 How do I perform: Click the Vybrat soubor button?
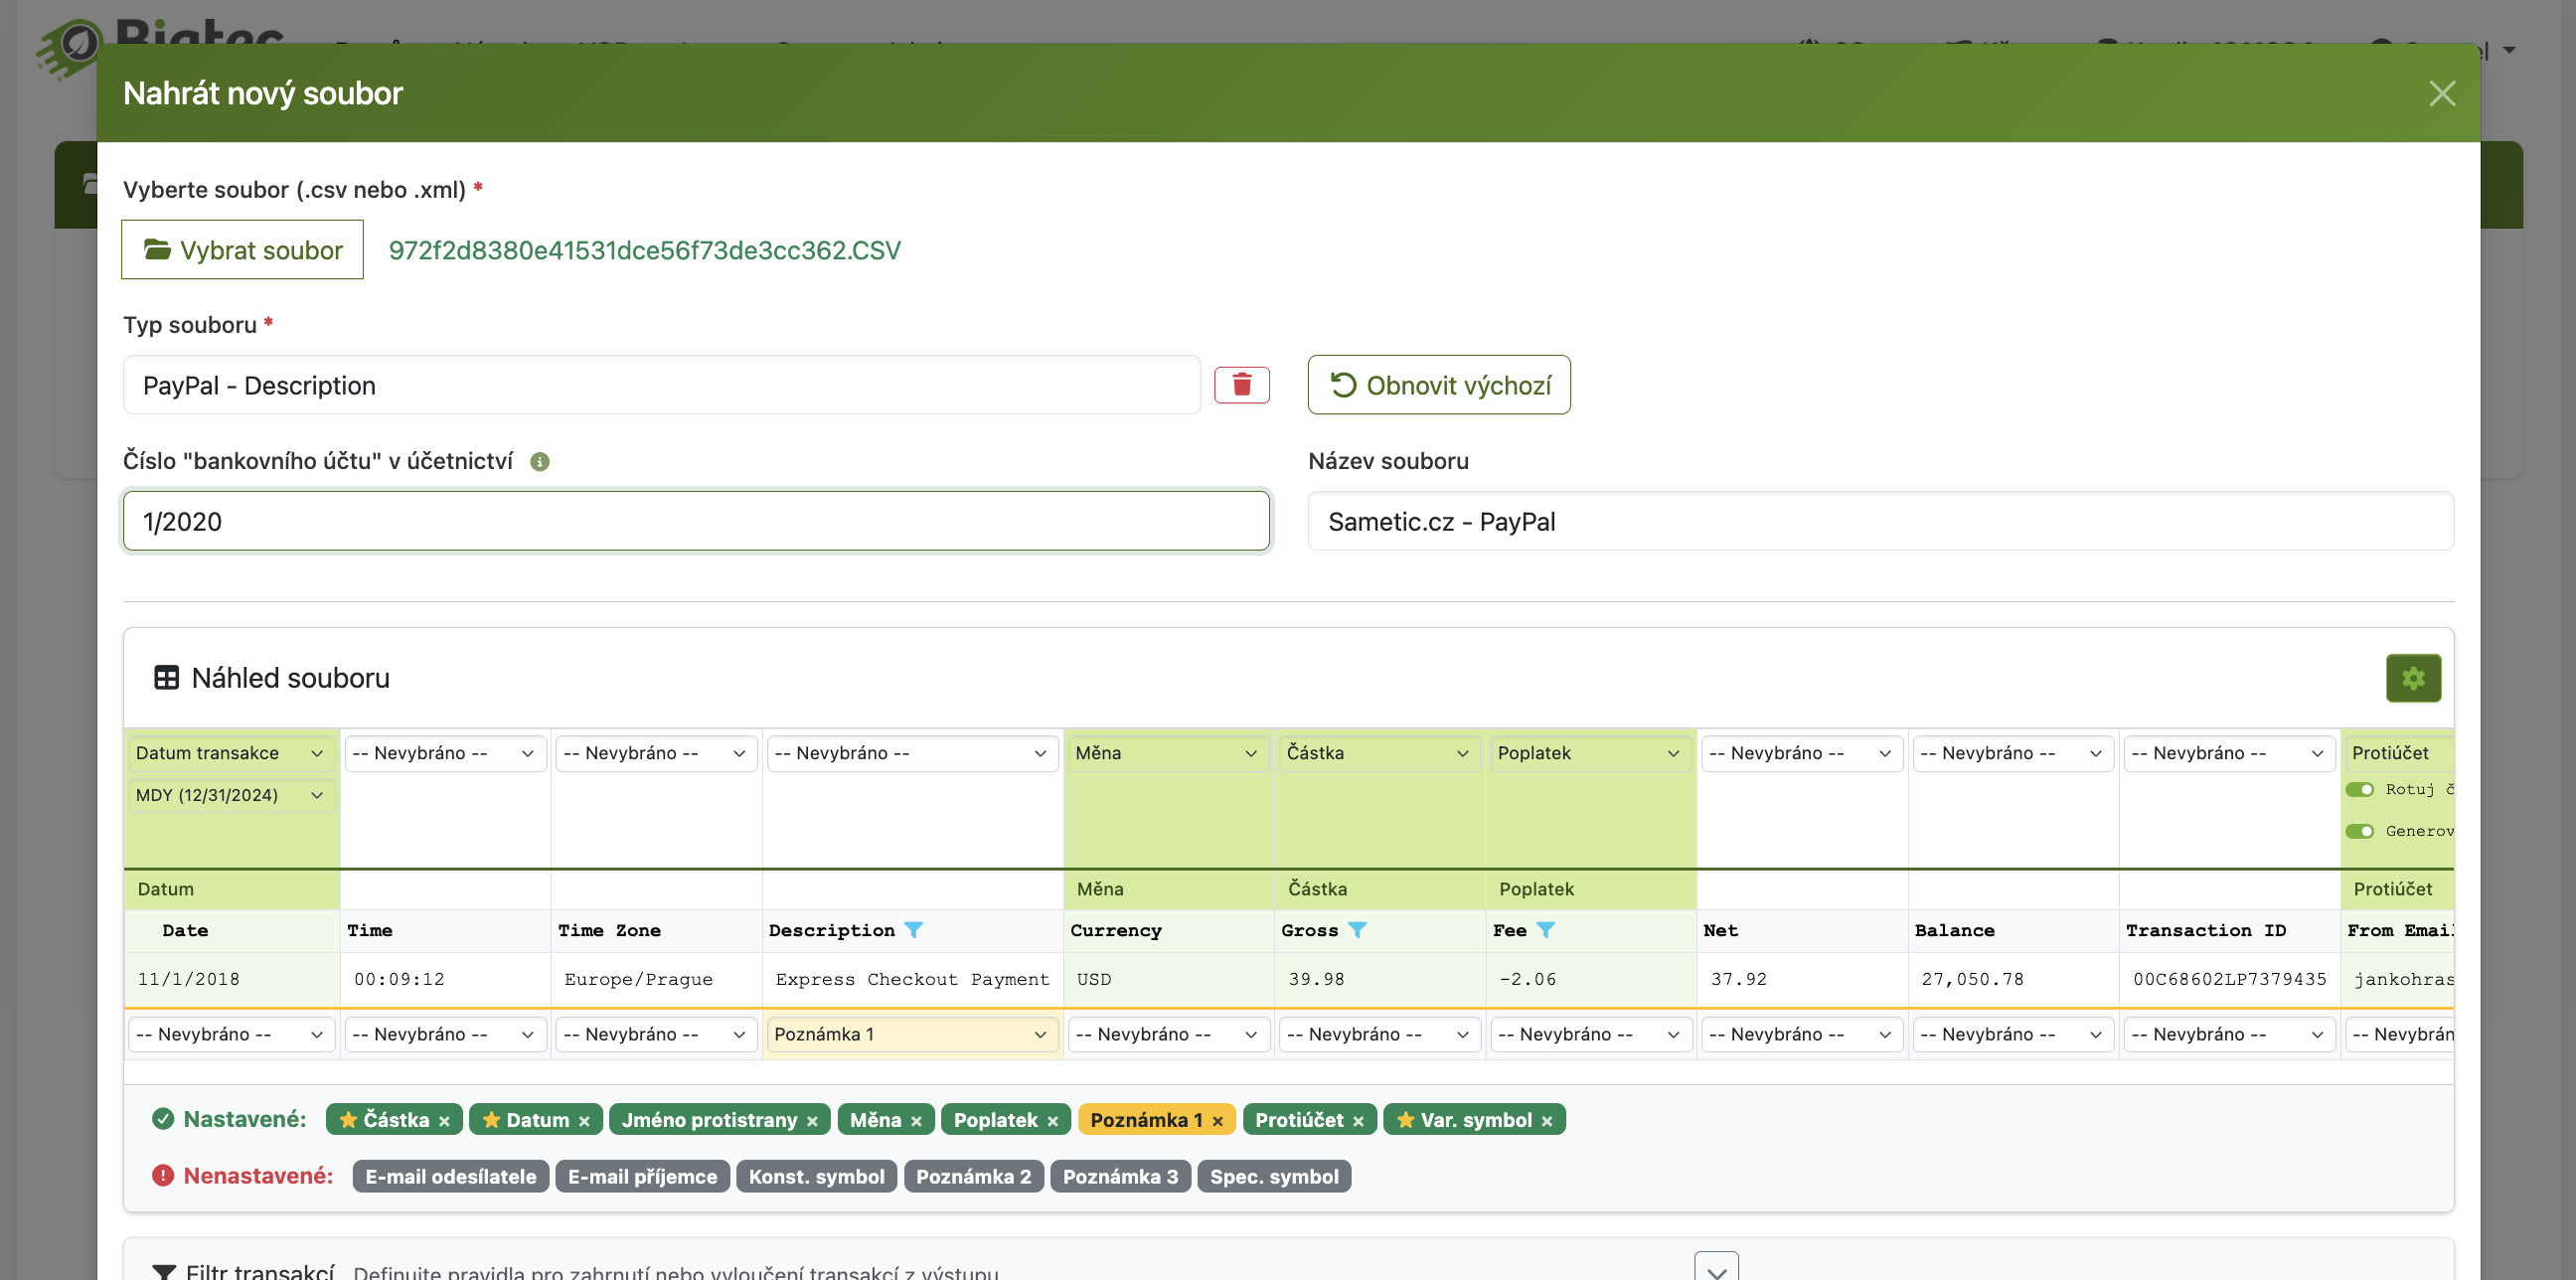[242, 250]
